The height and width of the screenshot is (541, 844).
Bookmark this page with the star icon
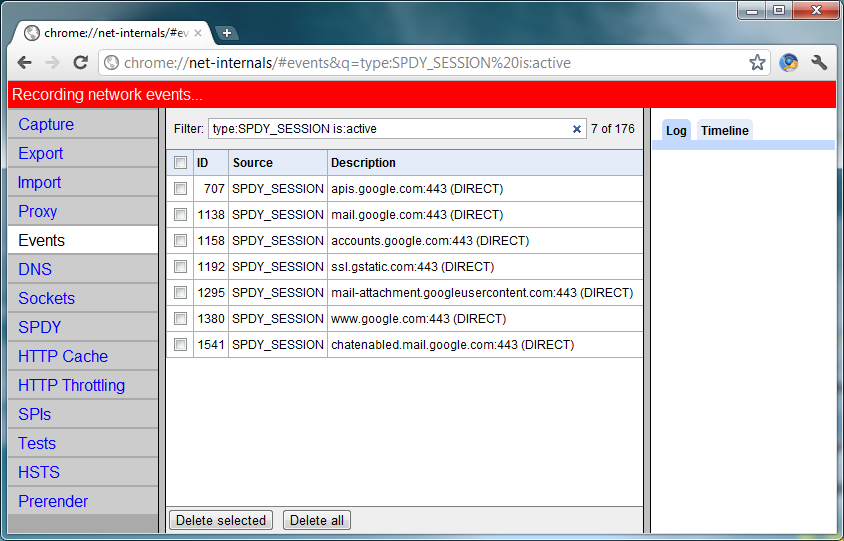pyautogui.click(x=757, y=63)
